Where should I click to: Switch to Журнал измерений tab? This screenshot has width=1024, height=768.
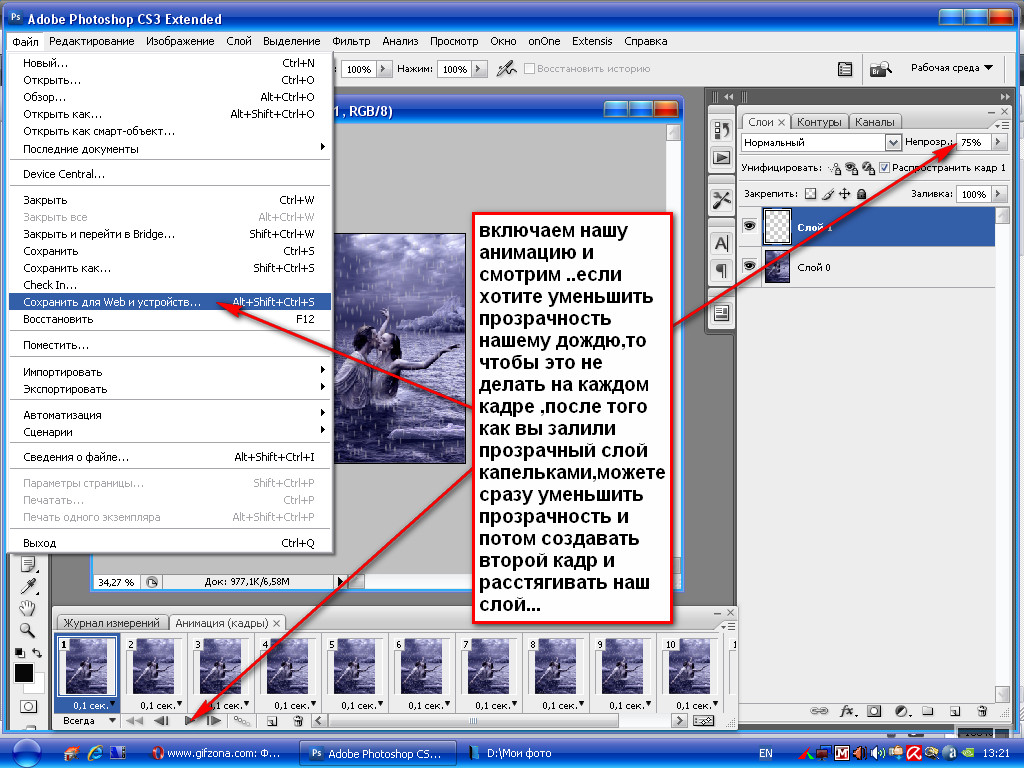(x=112, y=623)
